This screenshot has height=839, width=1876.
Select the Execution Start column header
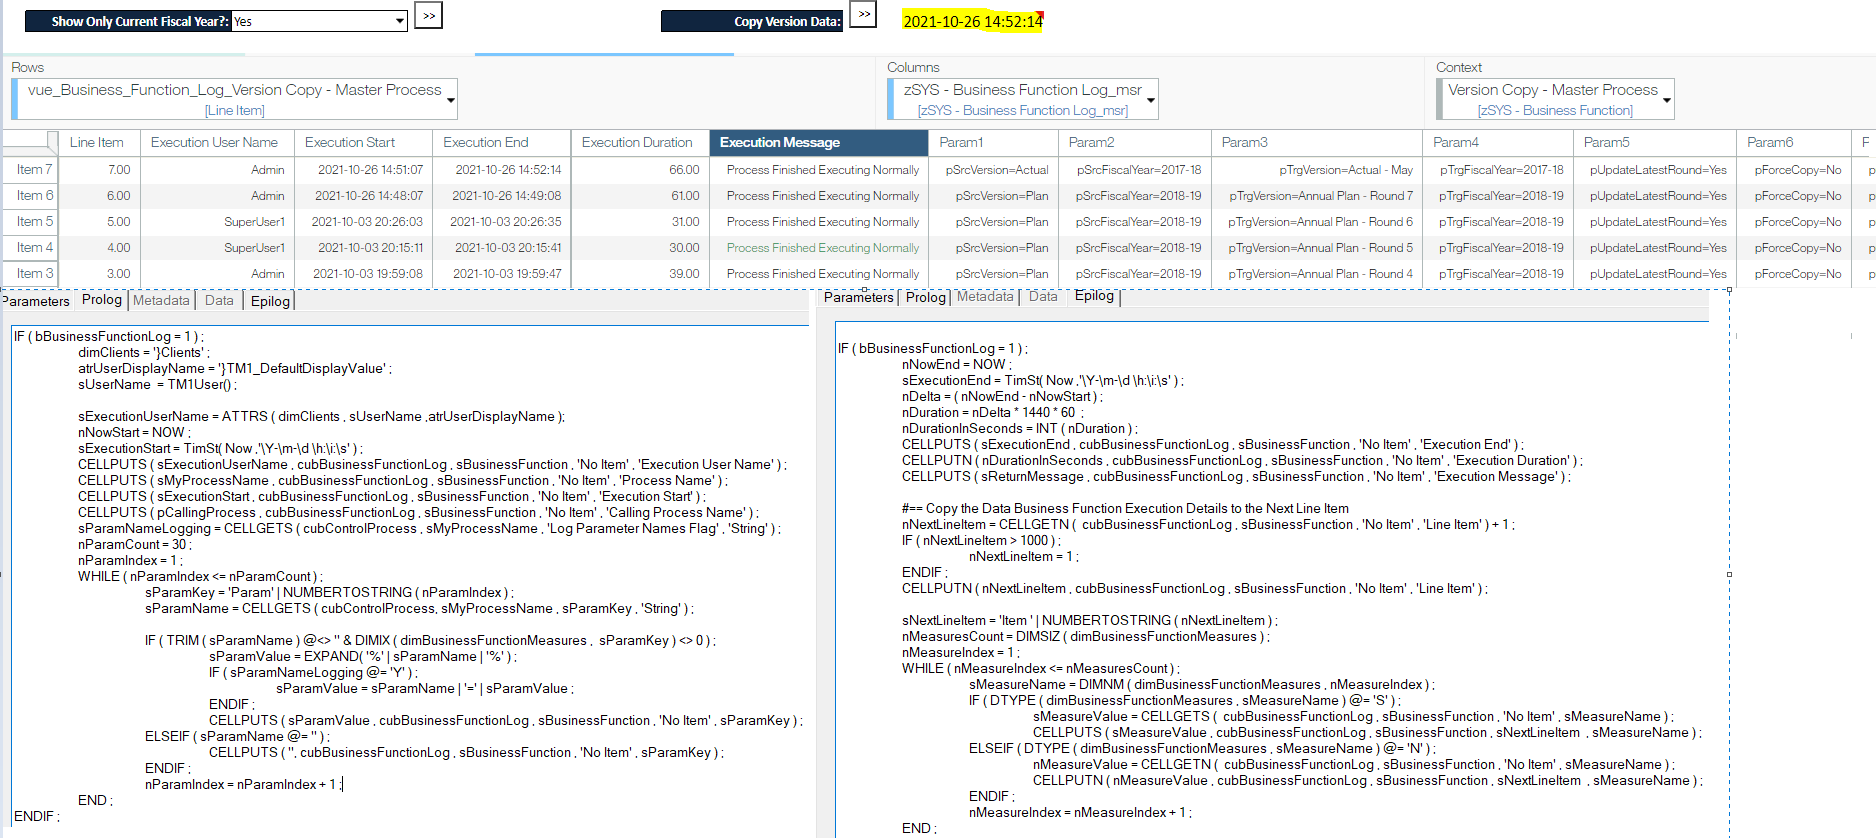pos(363,142)
